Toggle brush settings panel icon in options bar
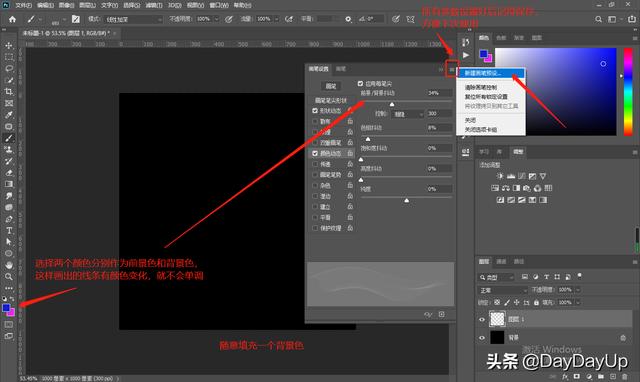This screenshot has height=382, width=640. [x=76, y=19]
